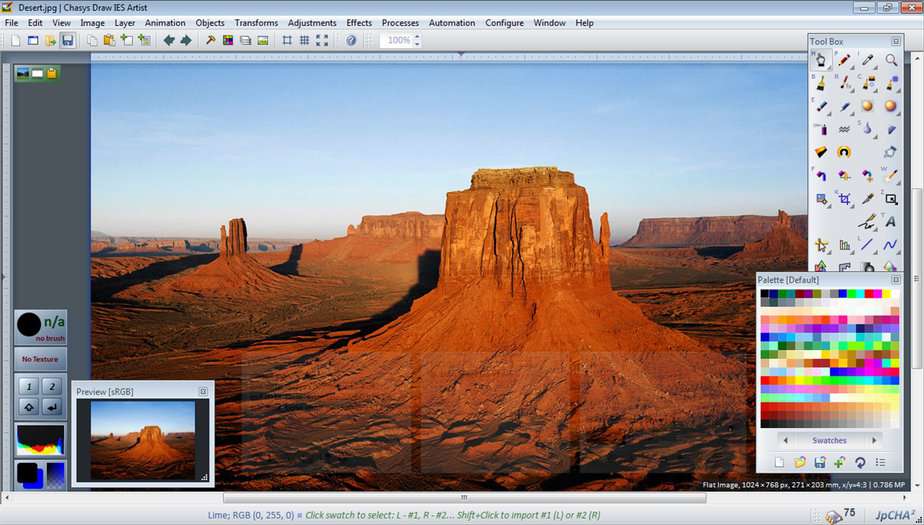Select the freehand pen scribble tool
The height and width of the screenshot is (525, 924).
(x=867, y=222)
